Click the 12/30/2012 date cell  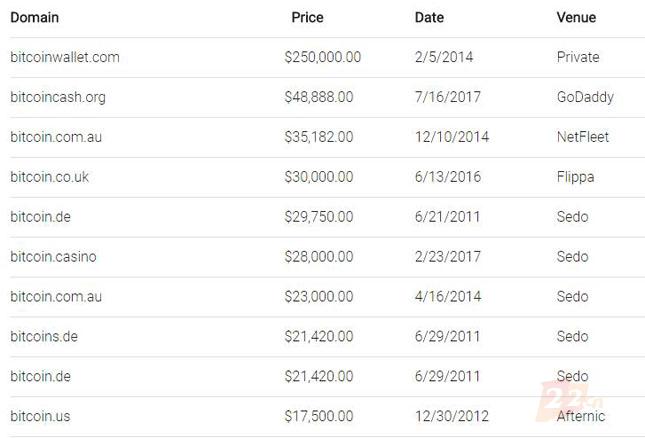tap(452, 415)
